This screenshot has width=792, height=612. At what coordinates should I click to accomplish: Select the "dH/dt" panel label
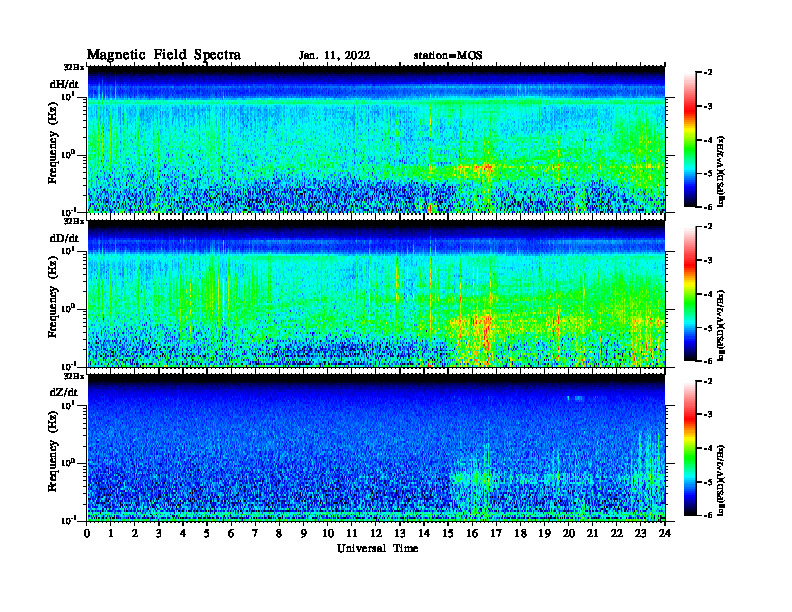[64, 84]
